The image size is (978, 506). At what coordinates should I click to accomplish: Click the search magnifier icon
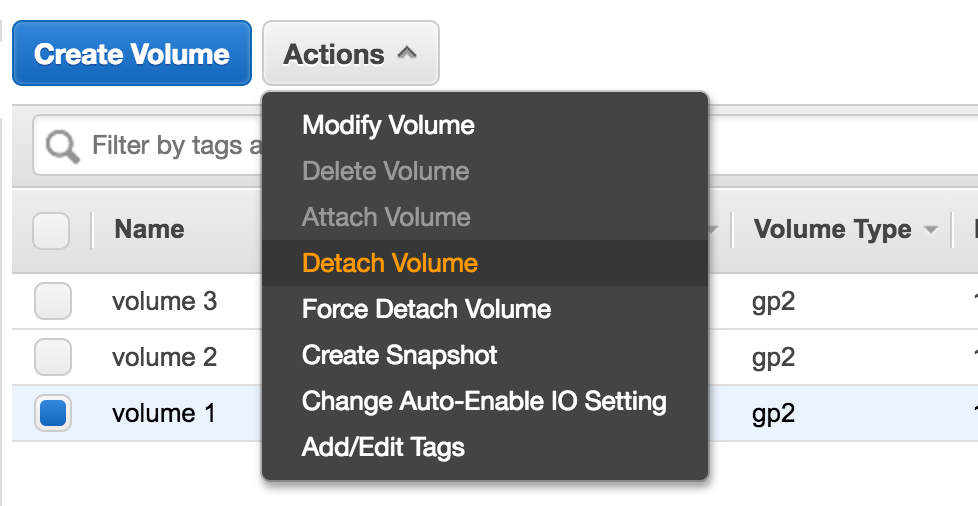[x=62, y=147]
